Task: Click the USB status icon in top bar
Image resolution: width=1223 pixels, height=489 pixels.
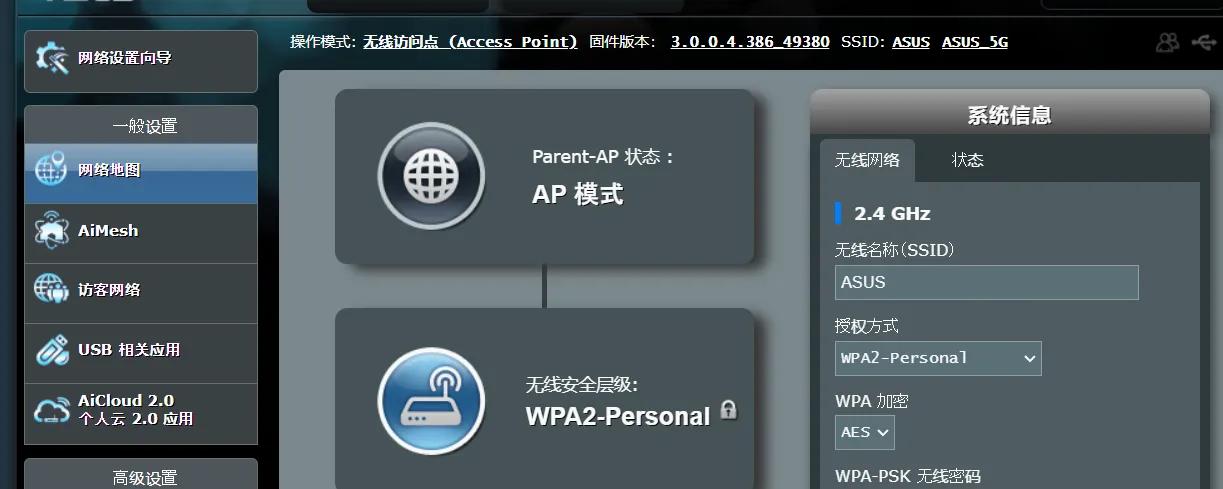Action: point(1205,42)
